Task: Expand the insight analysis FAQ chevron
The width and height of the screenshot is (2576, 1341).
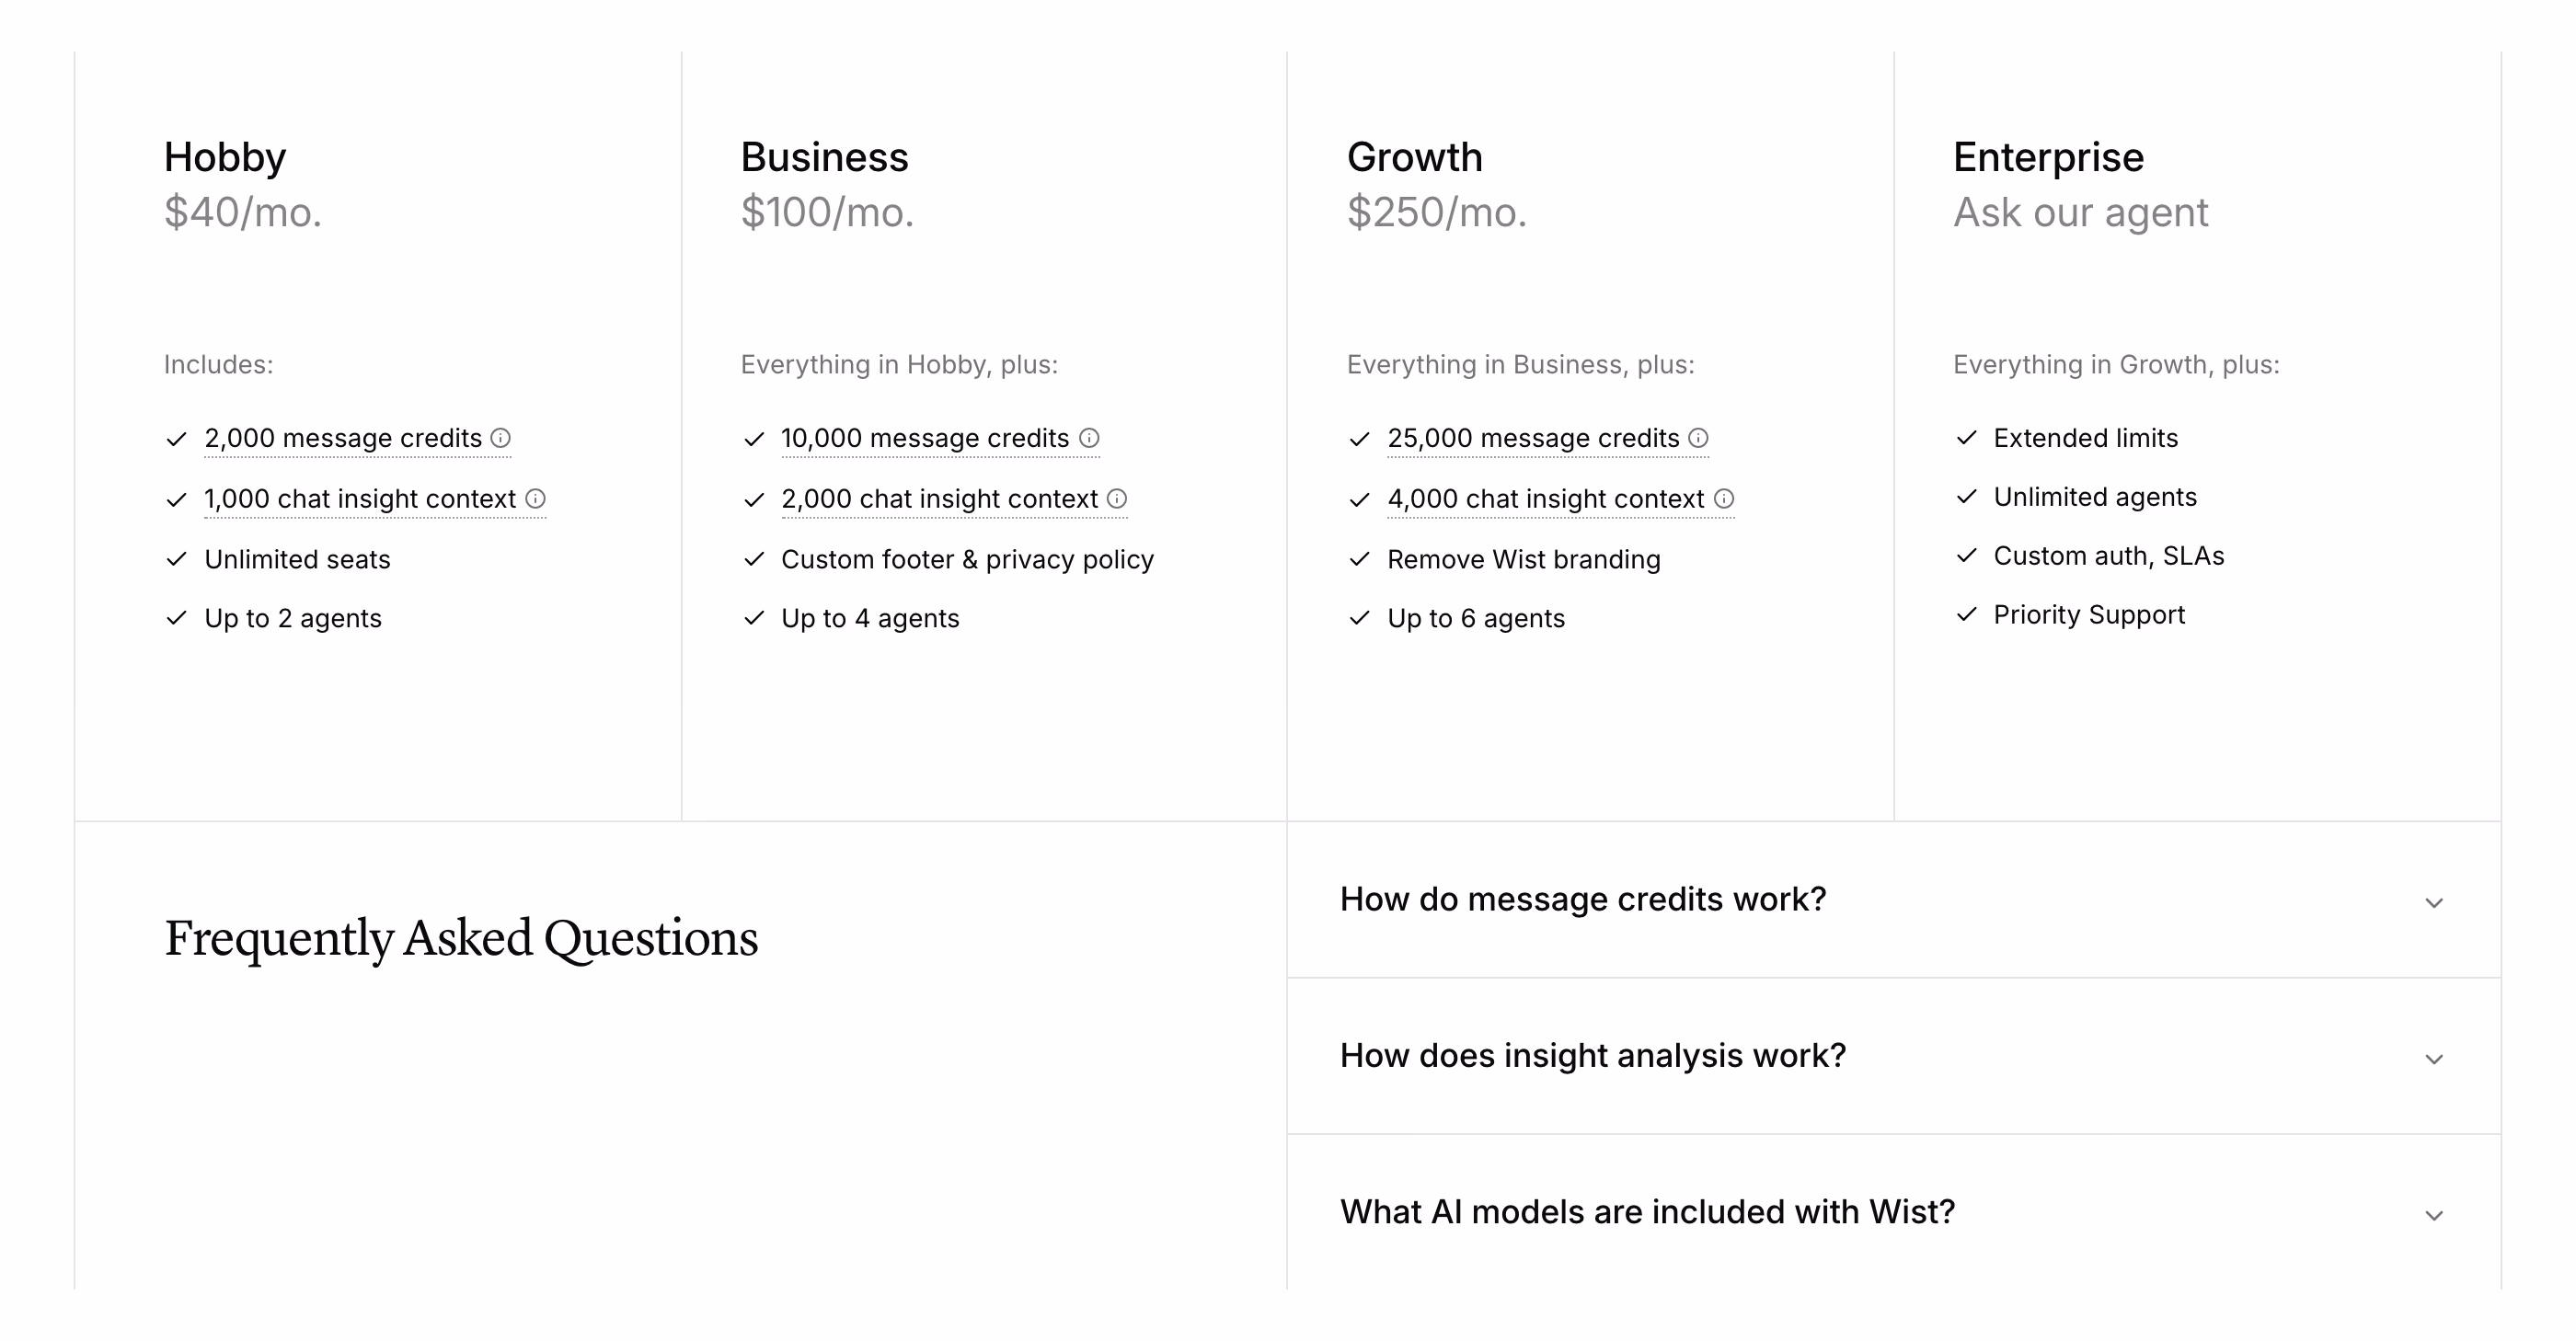Action: point(2434,1059)
